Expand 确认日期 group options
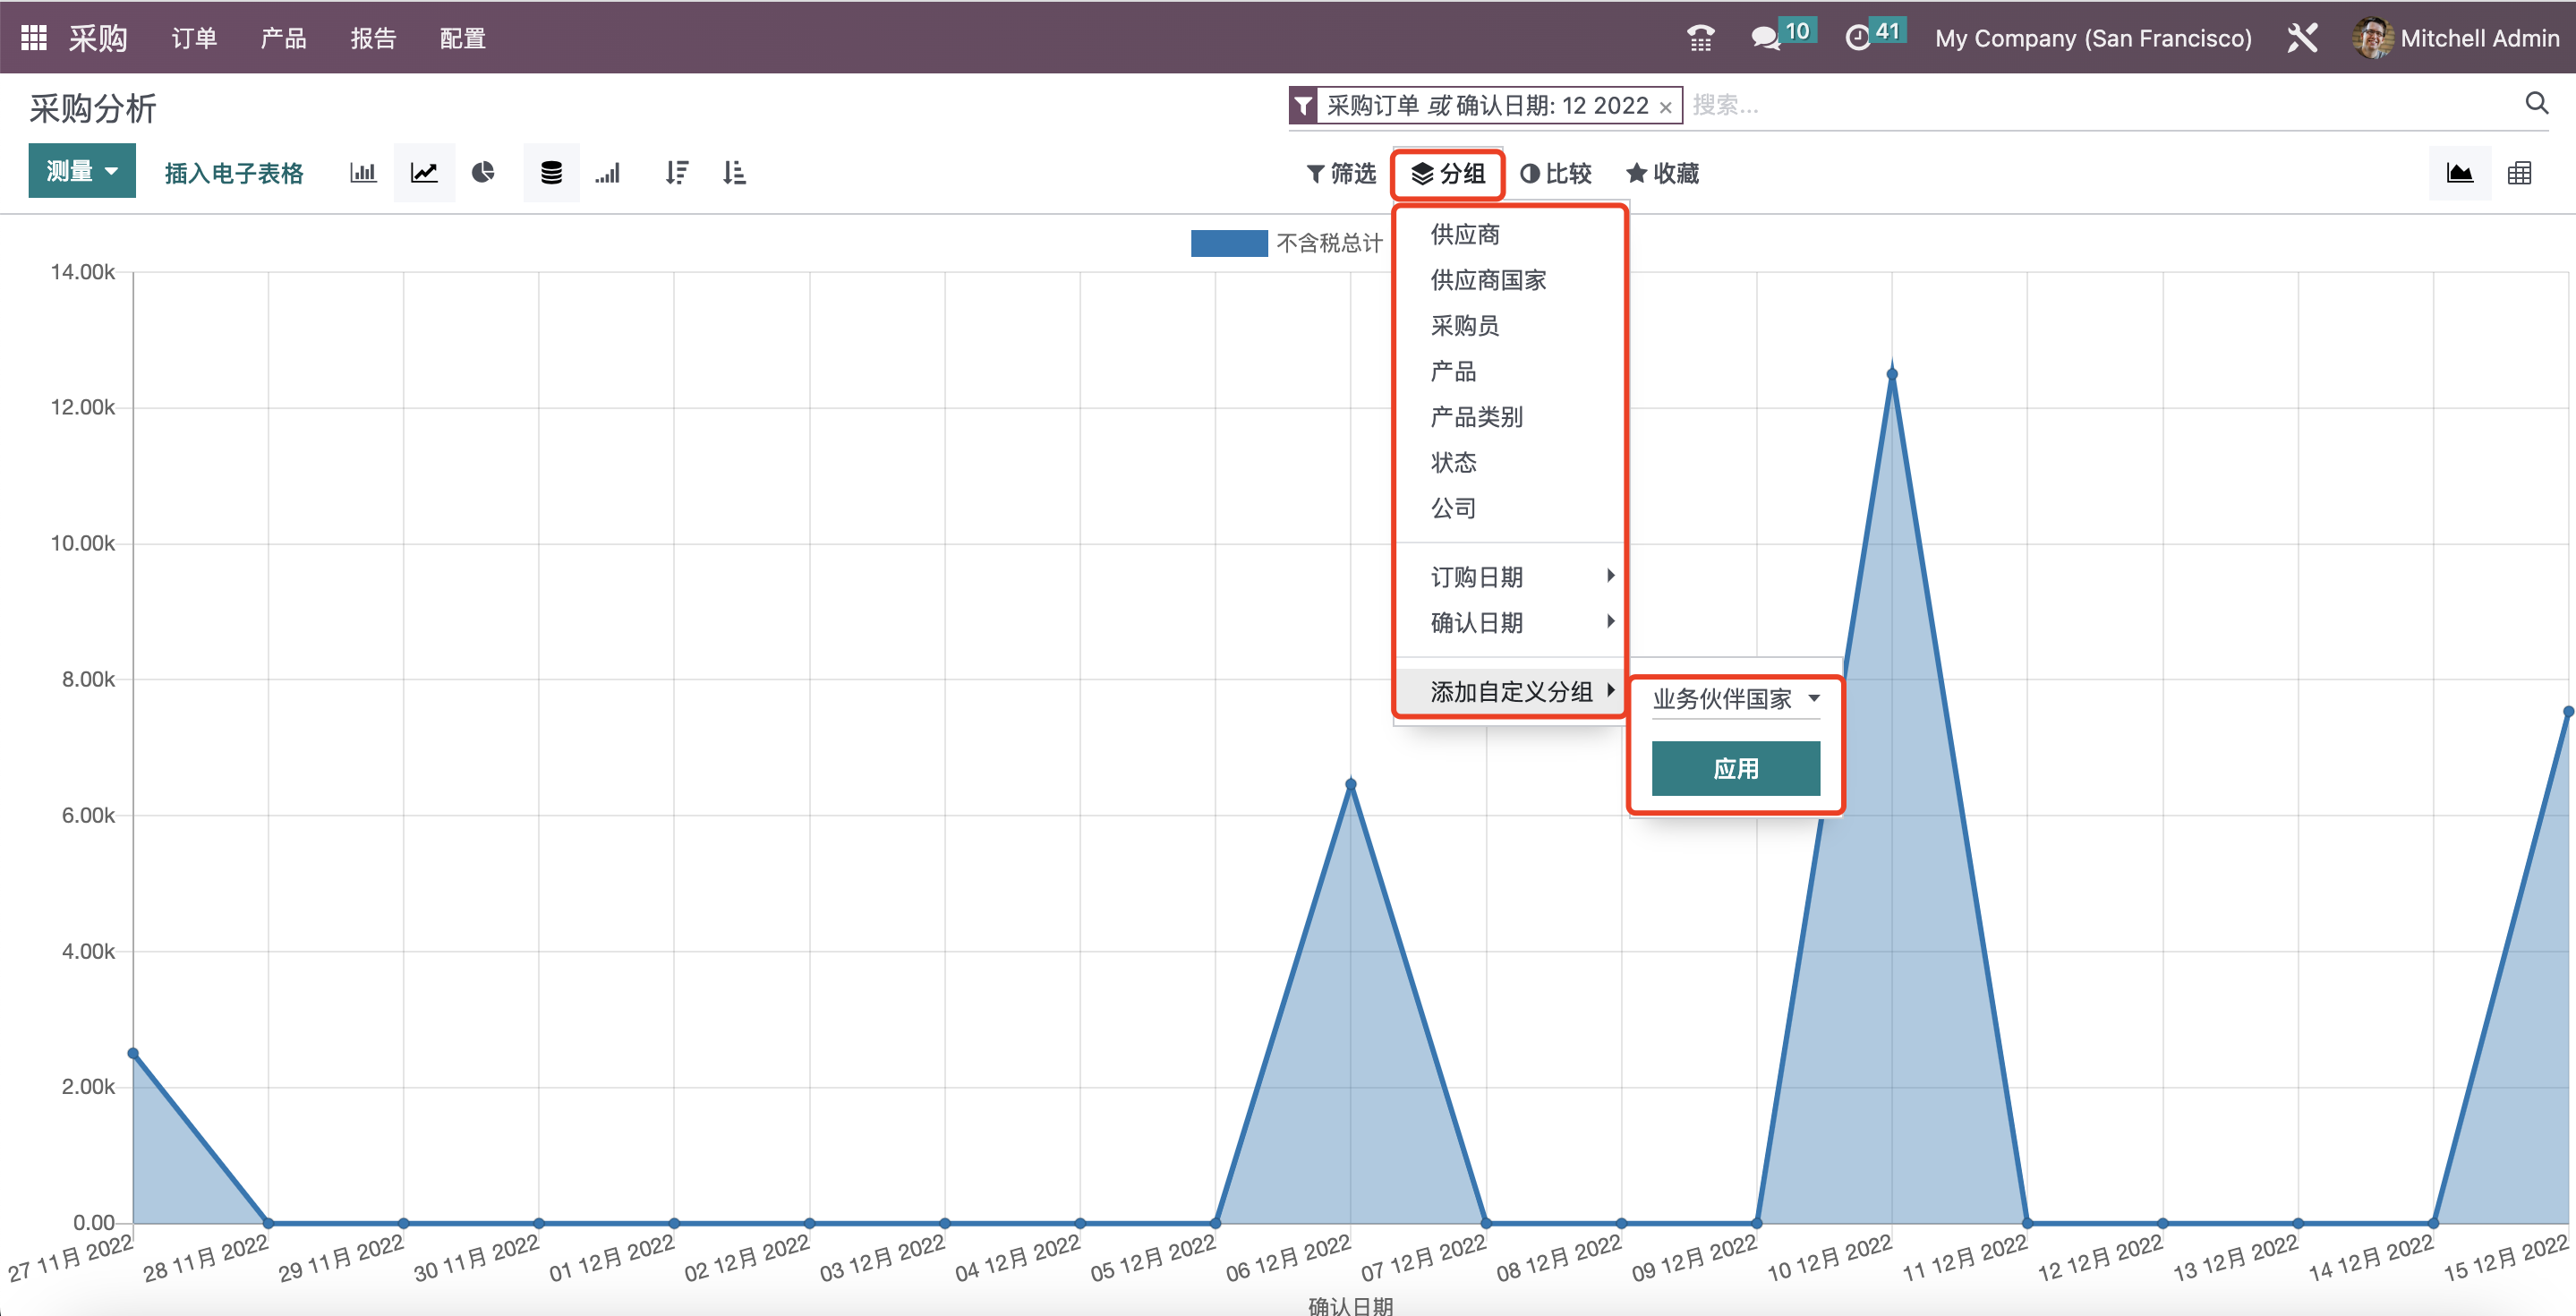2576x1316 pixels. [x=1510, y=623]
